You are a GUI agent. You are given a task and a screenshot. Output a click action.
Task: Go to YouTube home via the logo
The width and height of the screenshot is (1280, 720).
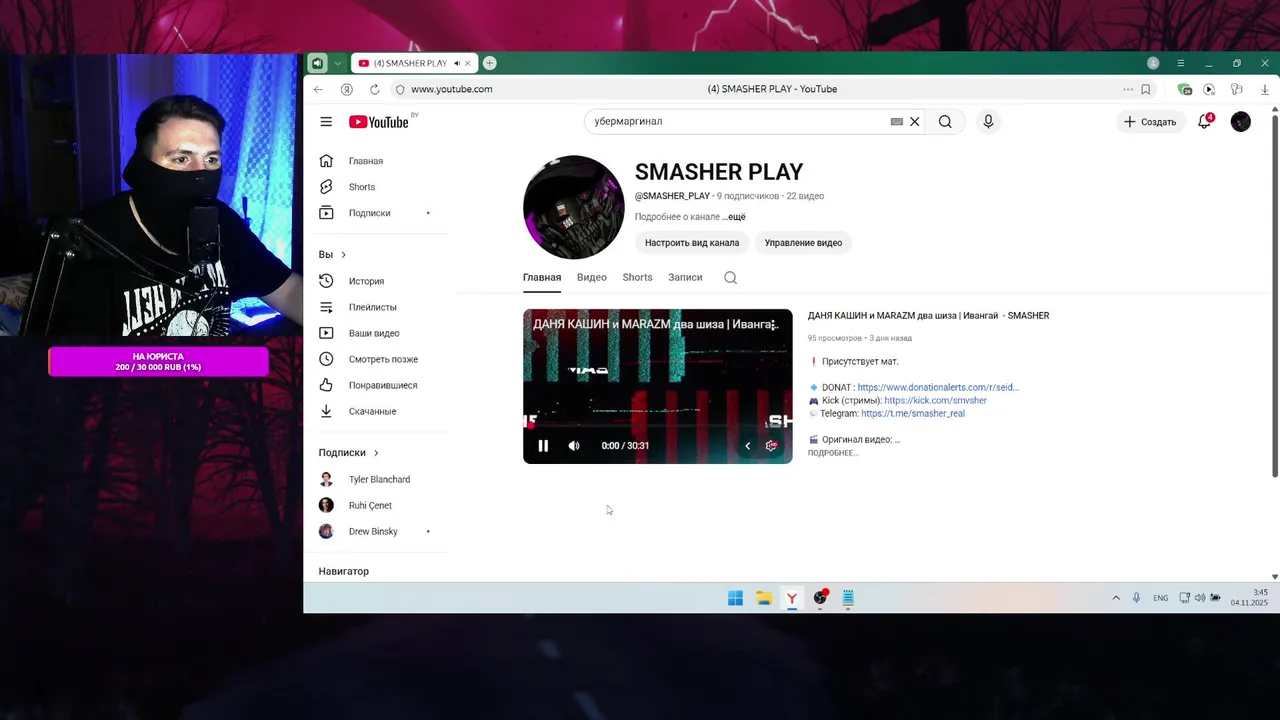pos(379,122)
